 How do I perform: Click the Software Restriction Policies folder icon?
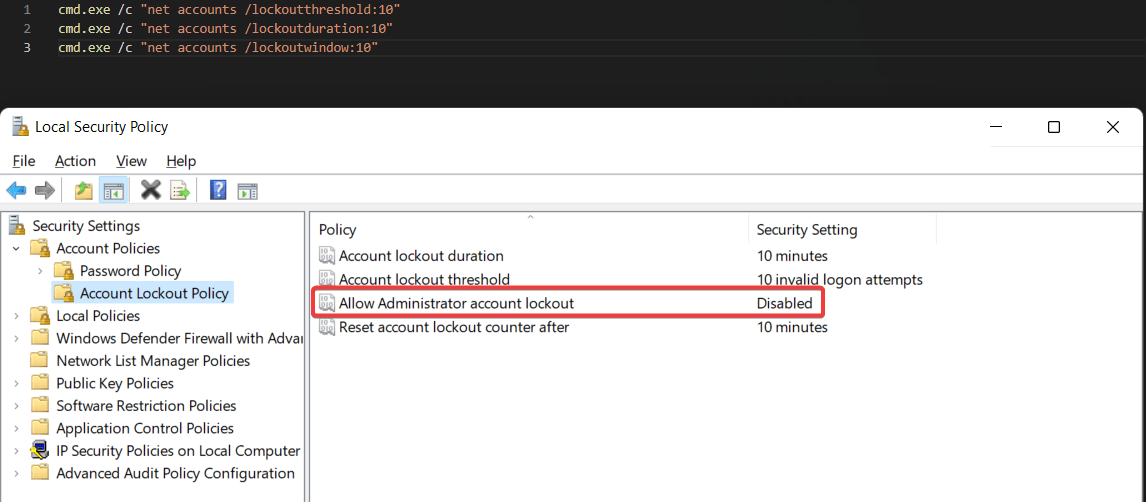40,406
